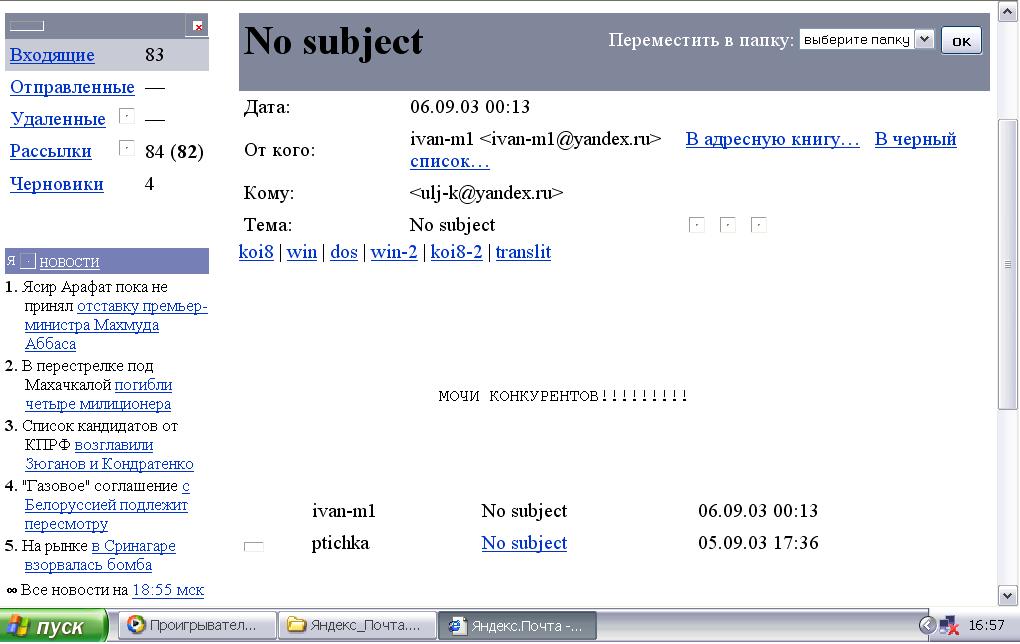Viewport: 1020px width, 644px height.
Task: Click the red-x broken image above Входящие
Action: pyautogui.click(x=196, y=26)
